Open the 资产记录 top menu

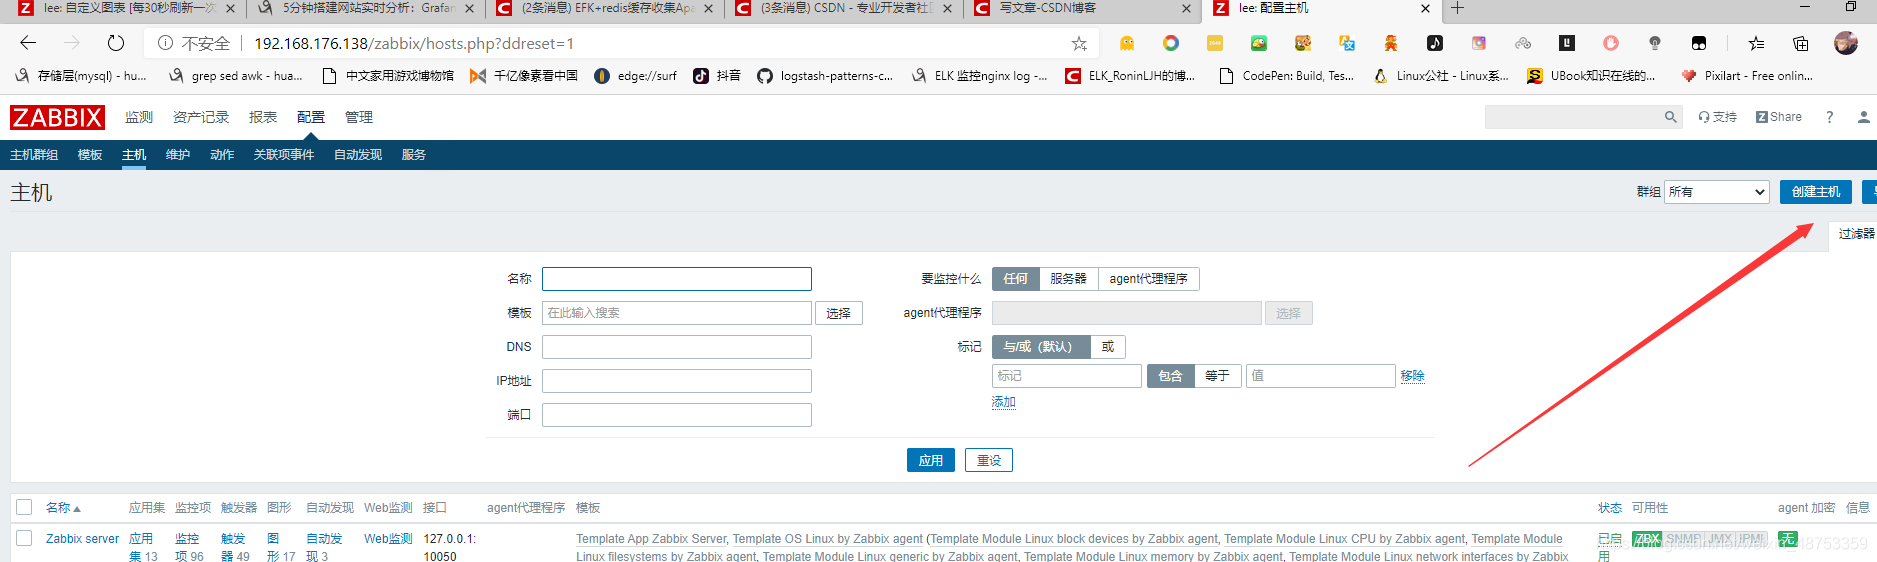click(x=201, y=117)
